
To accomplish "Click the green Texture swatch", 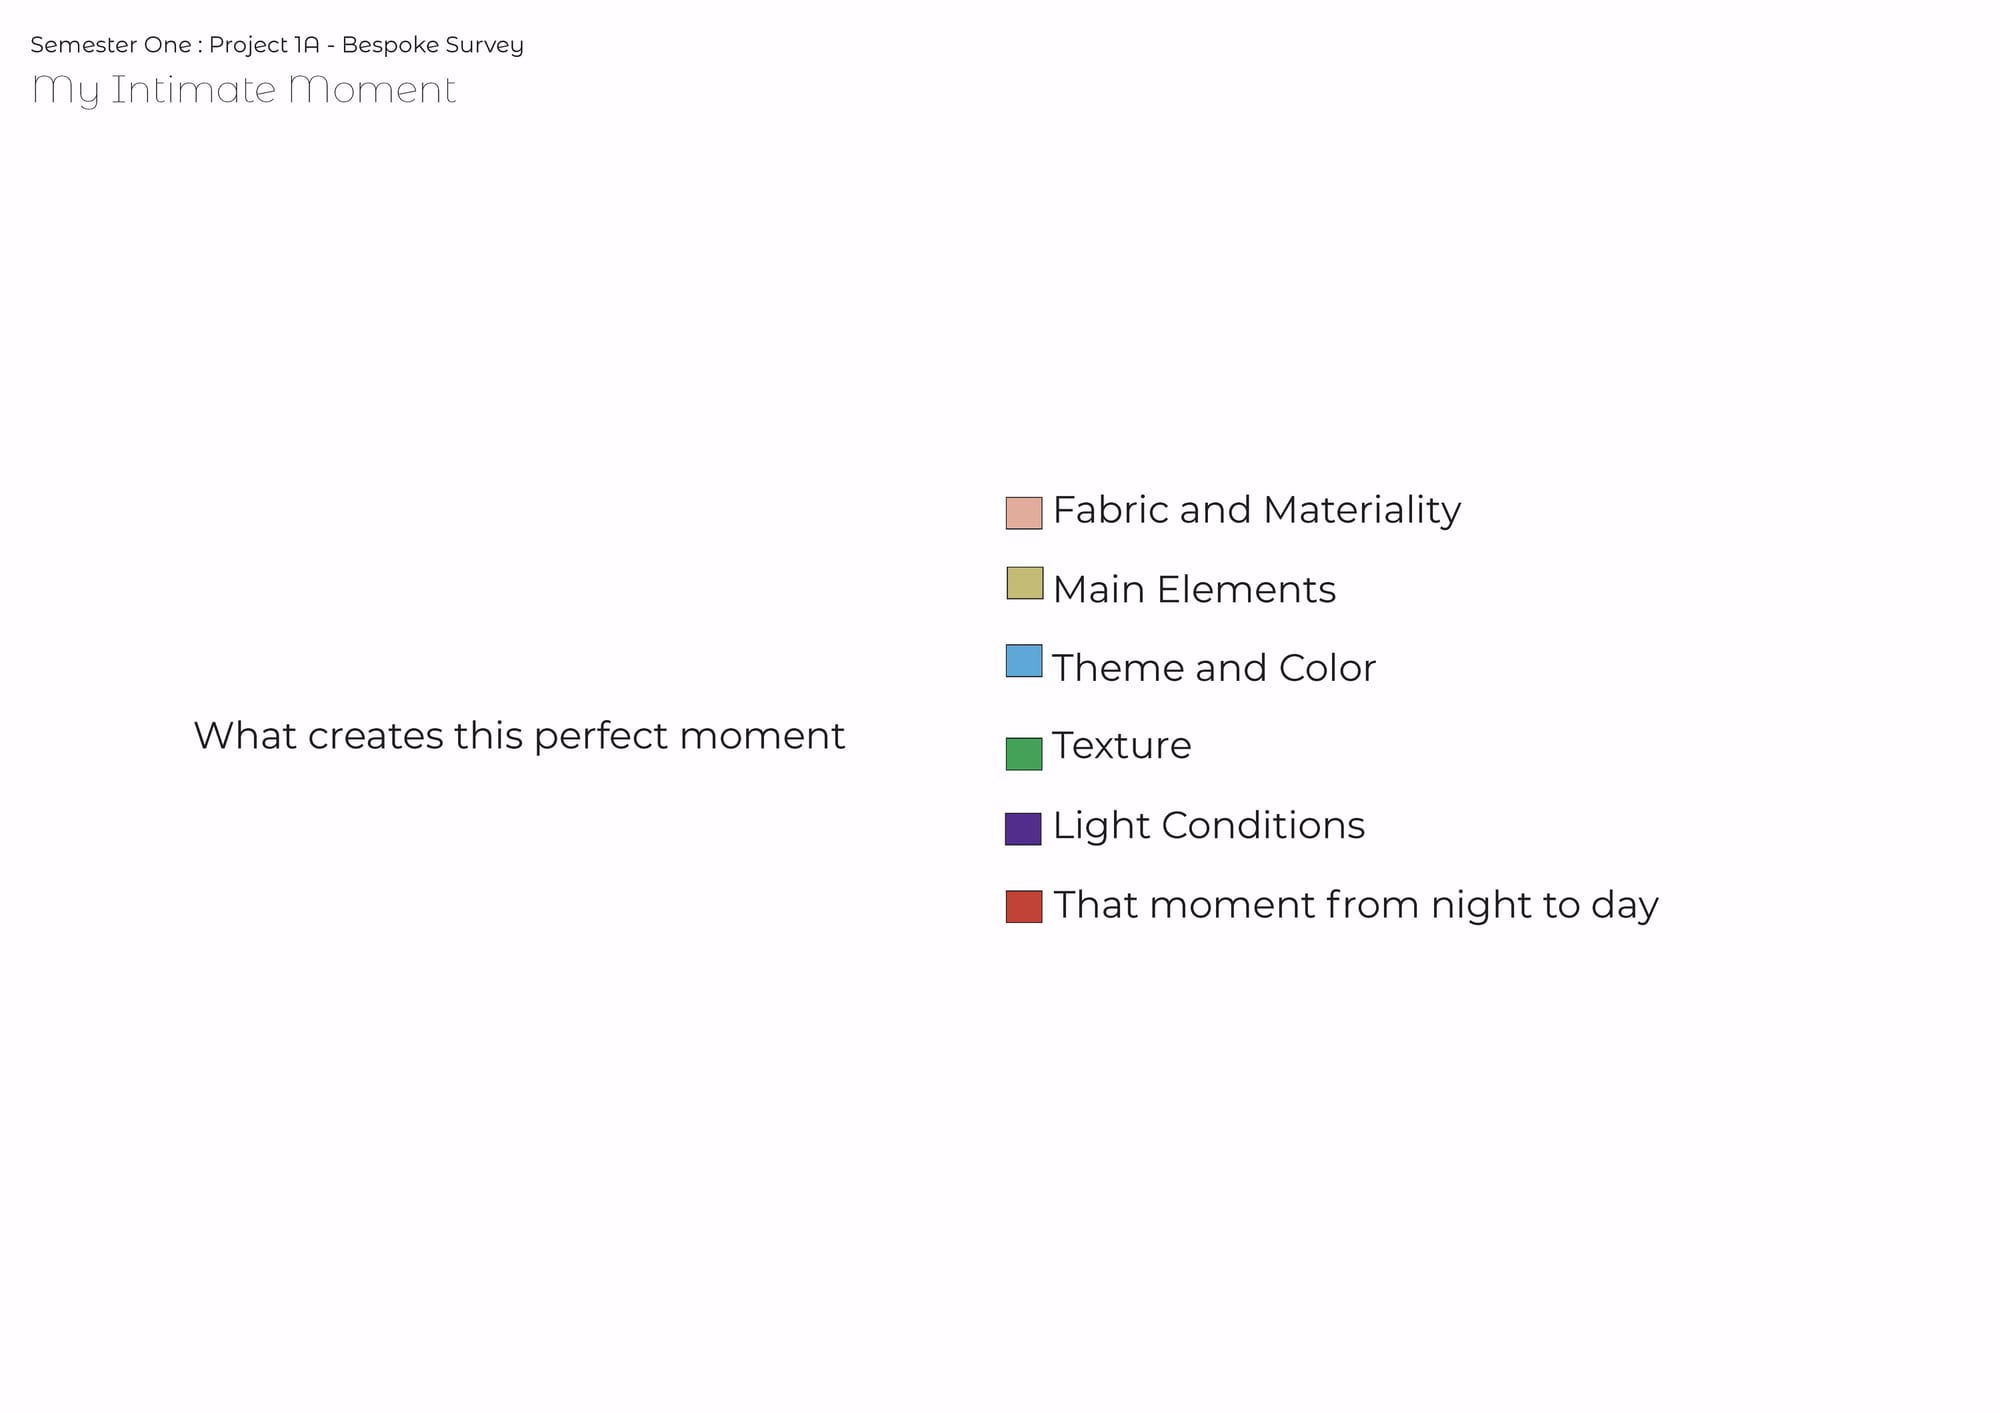I will coord(1024,754).
